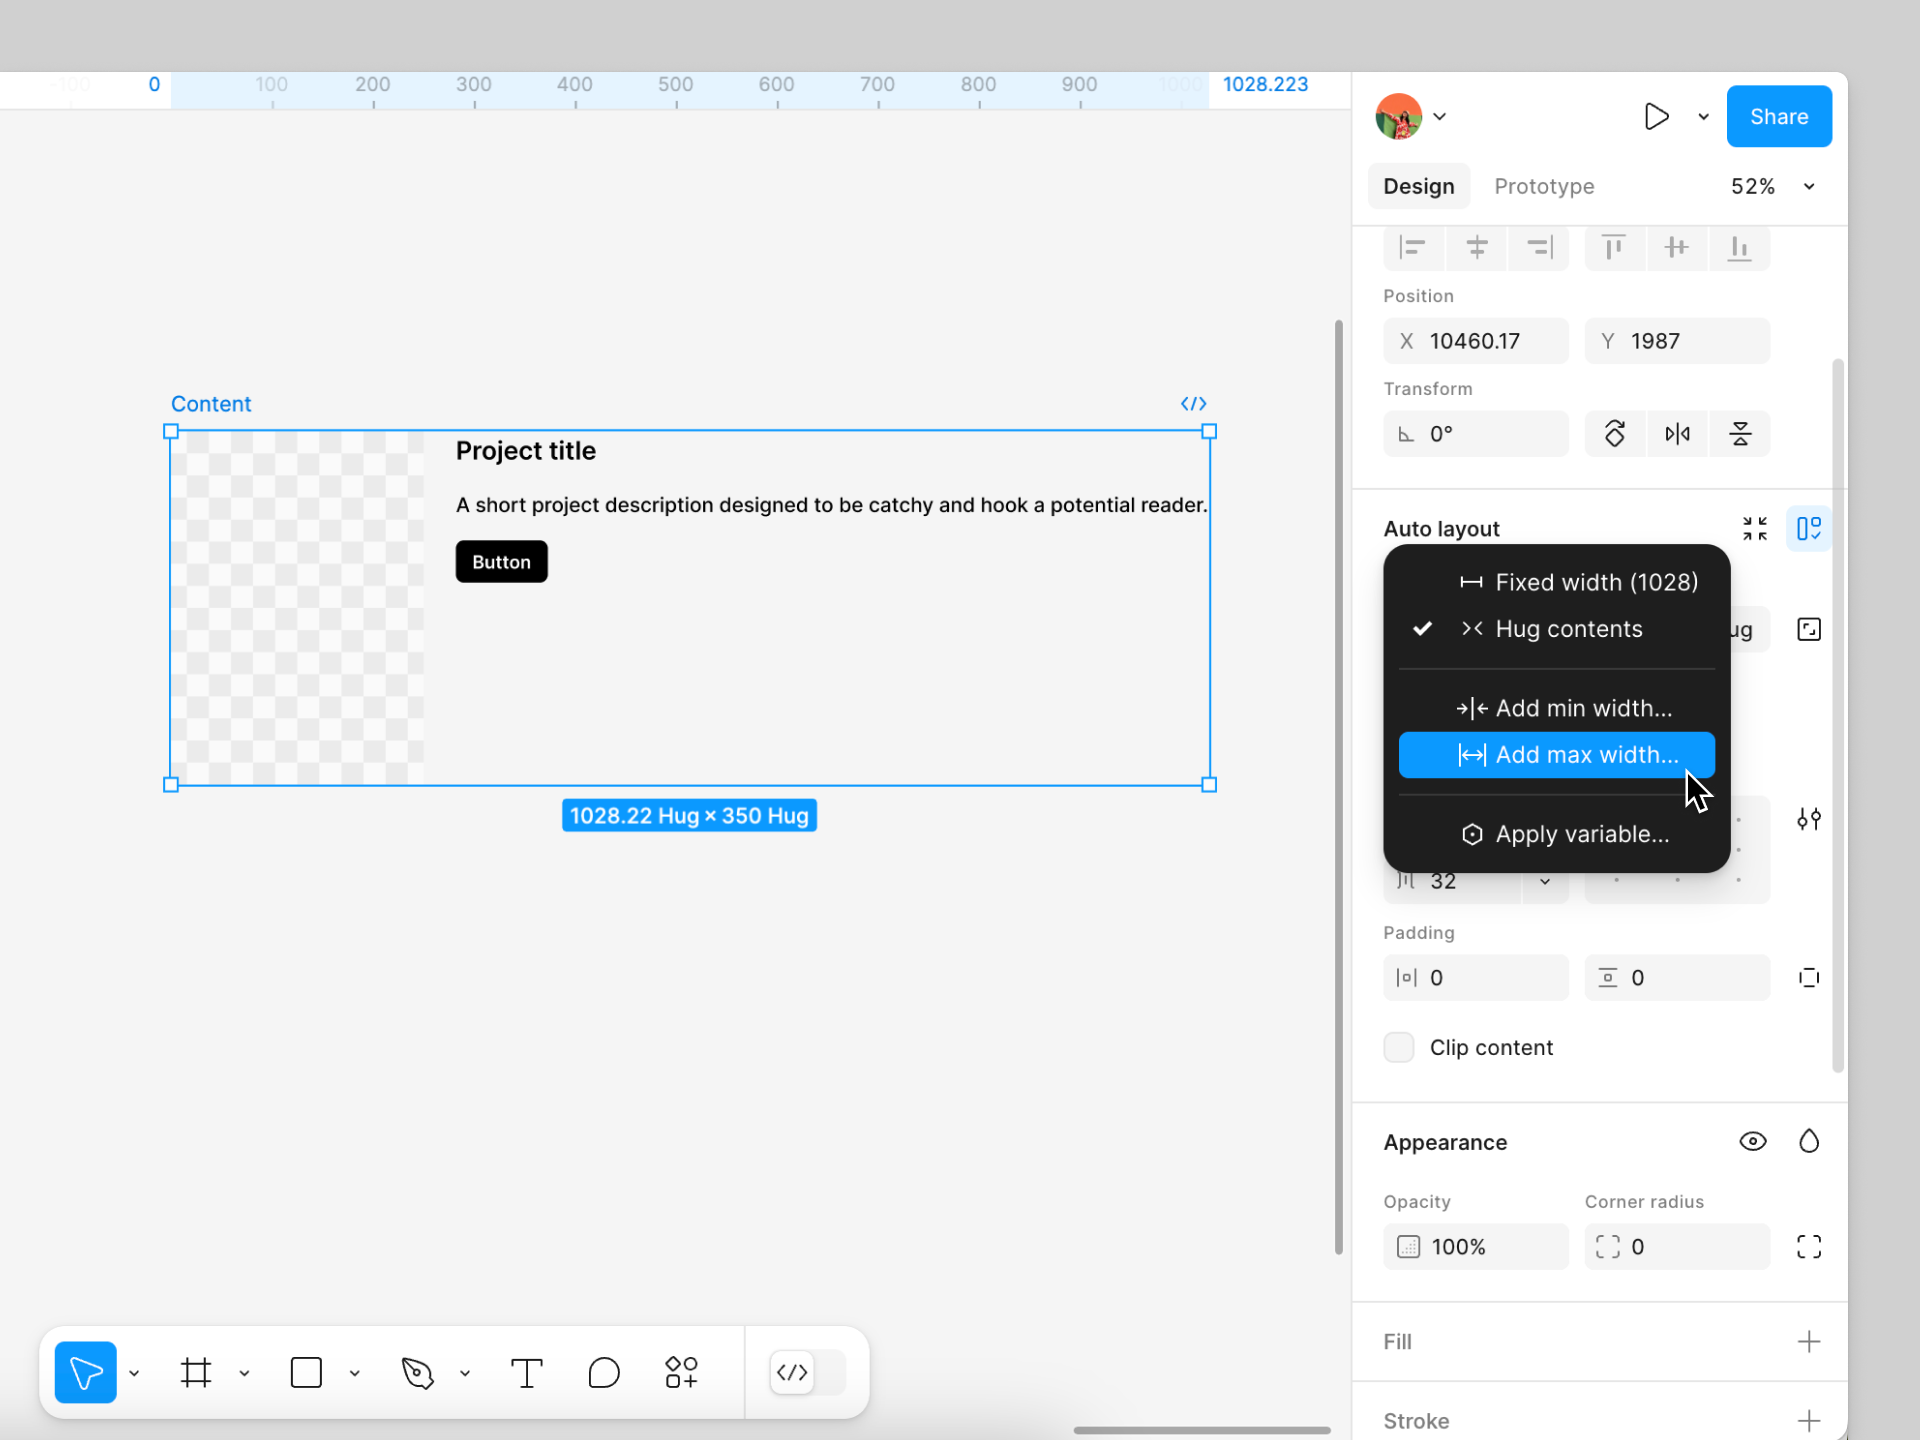Switch to the Prototype tab
1920x1440 pixels.
tap(1544, 187)
